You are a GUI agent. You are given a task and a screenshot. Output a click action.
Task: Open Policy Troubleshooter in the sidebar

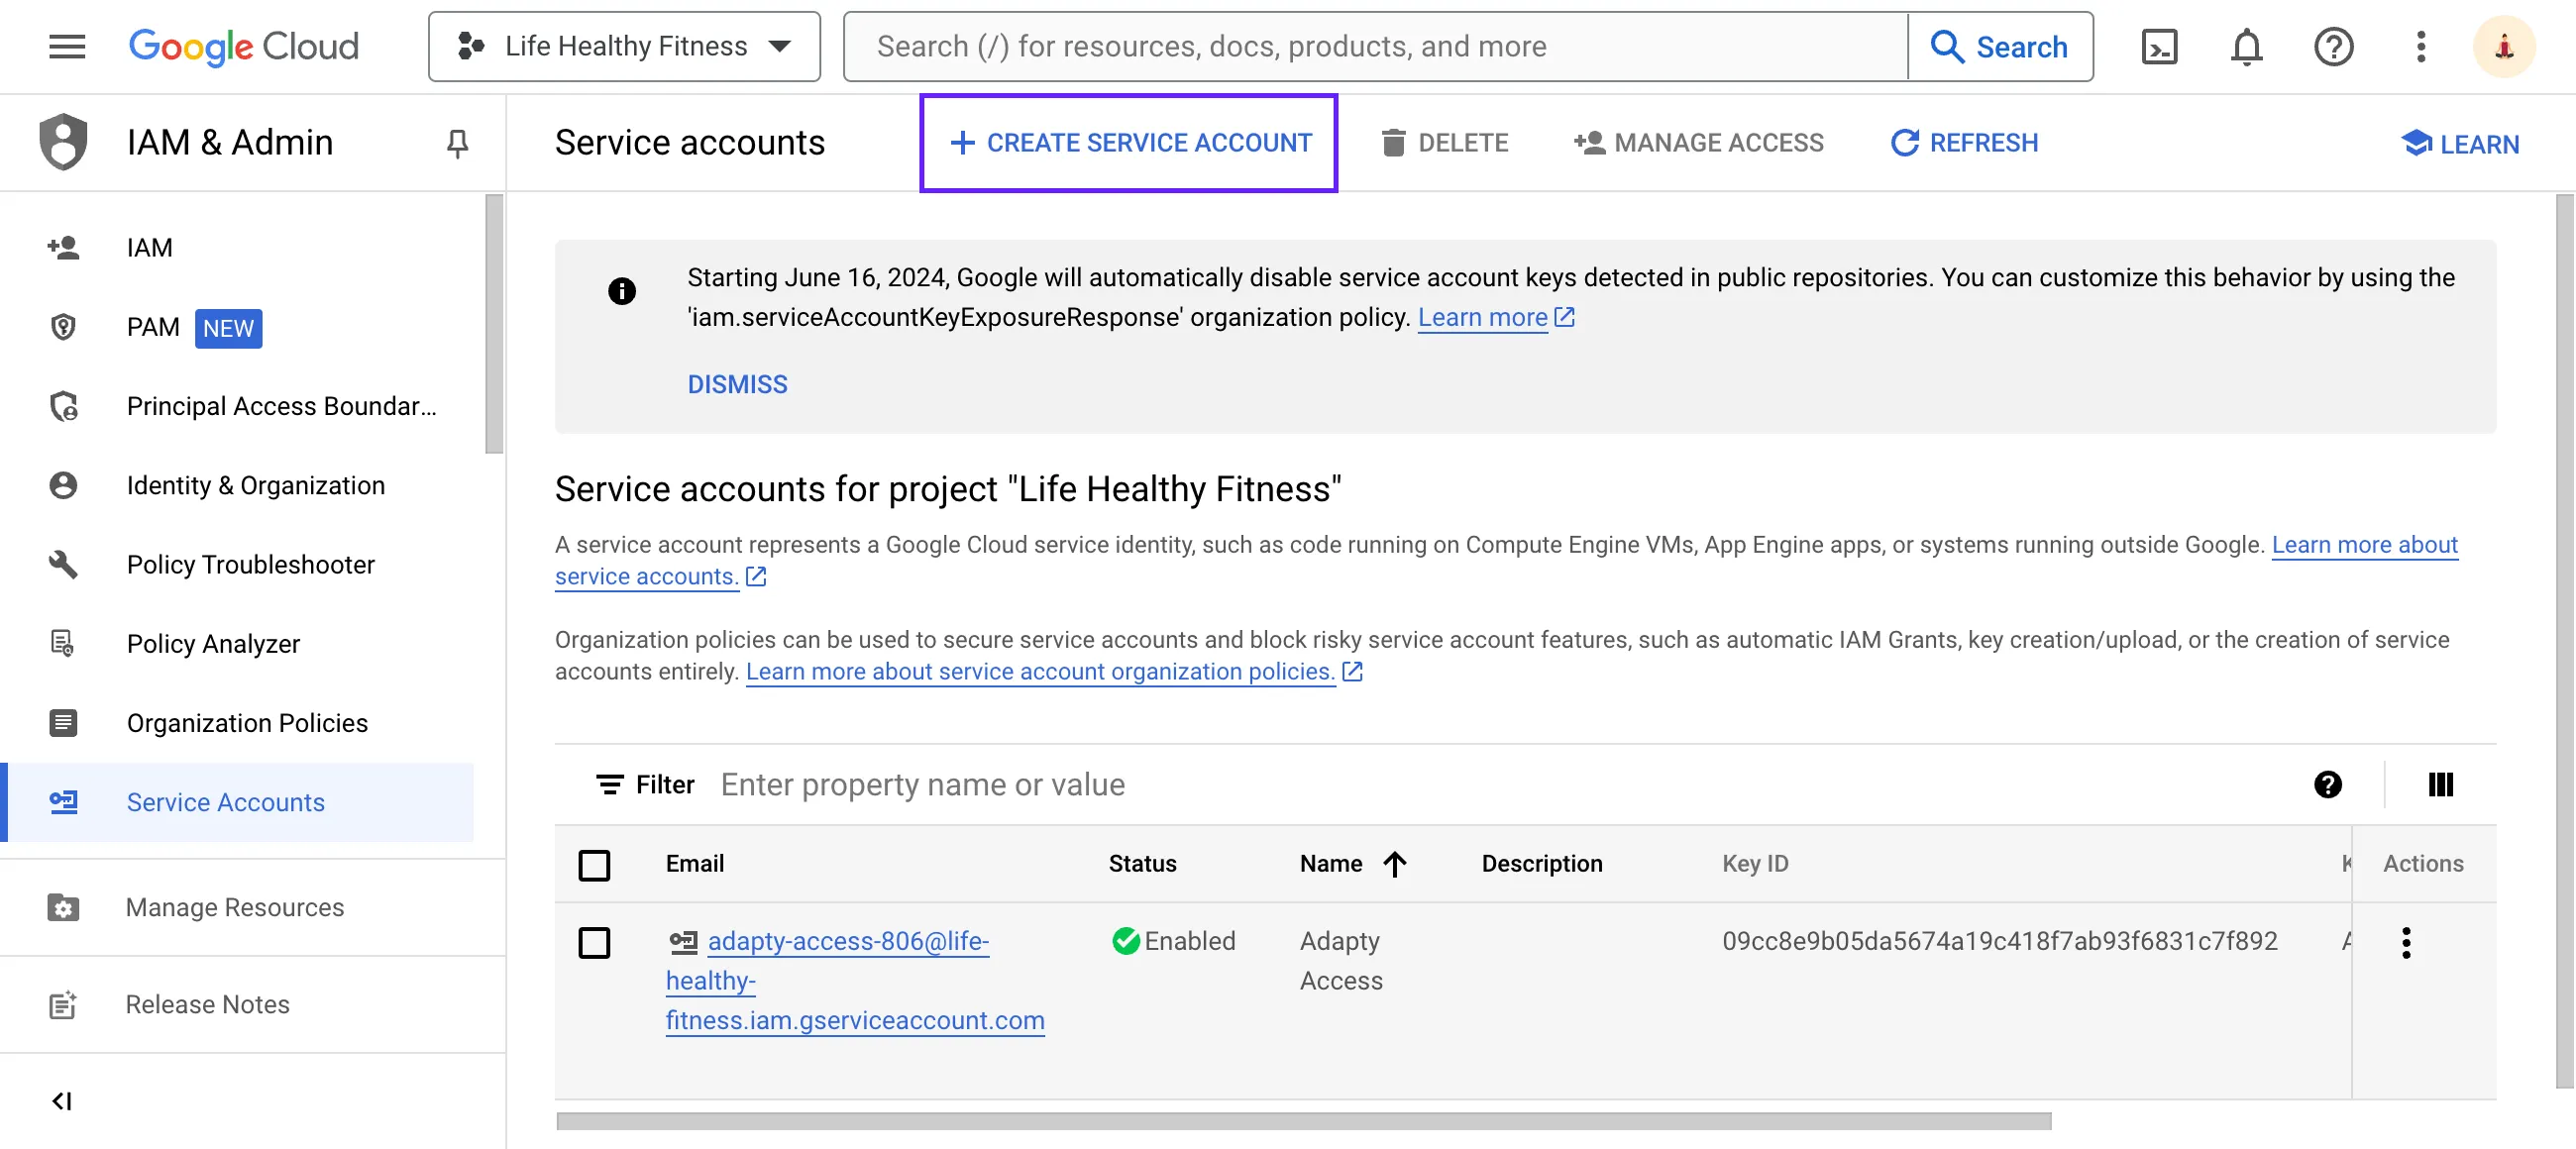click(250, 564)
